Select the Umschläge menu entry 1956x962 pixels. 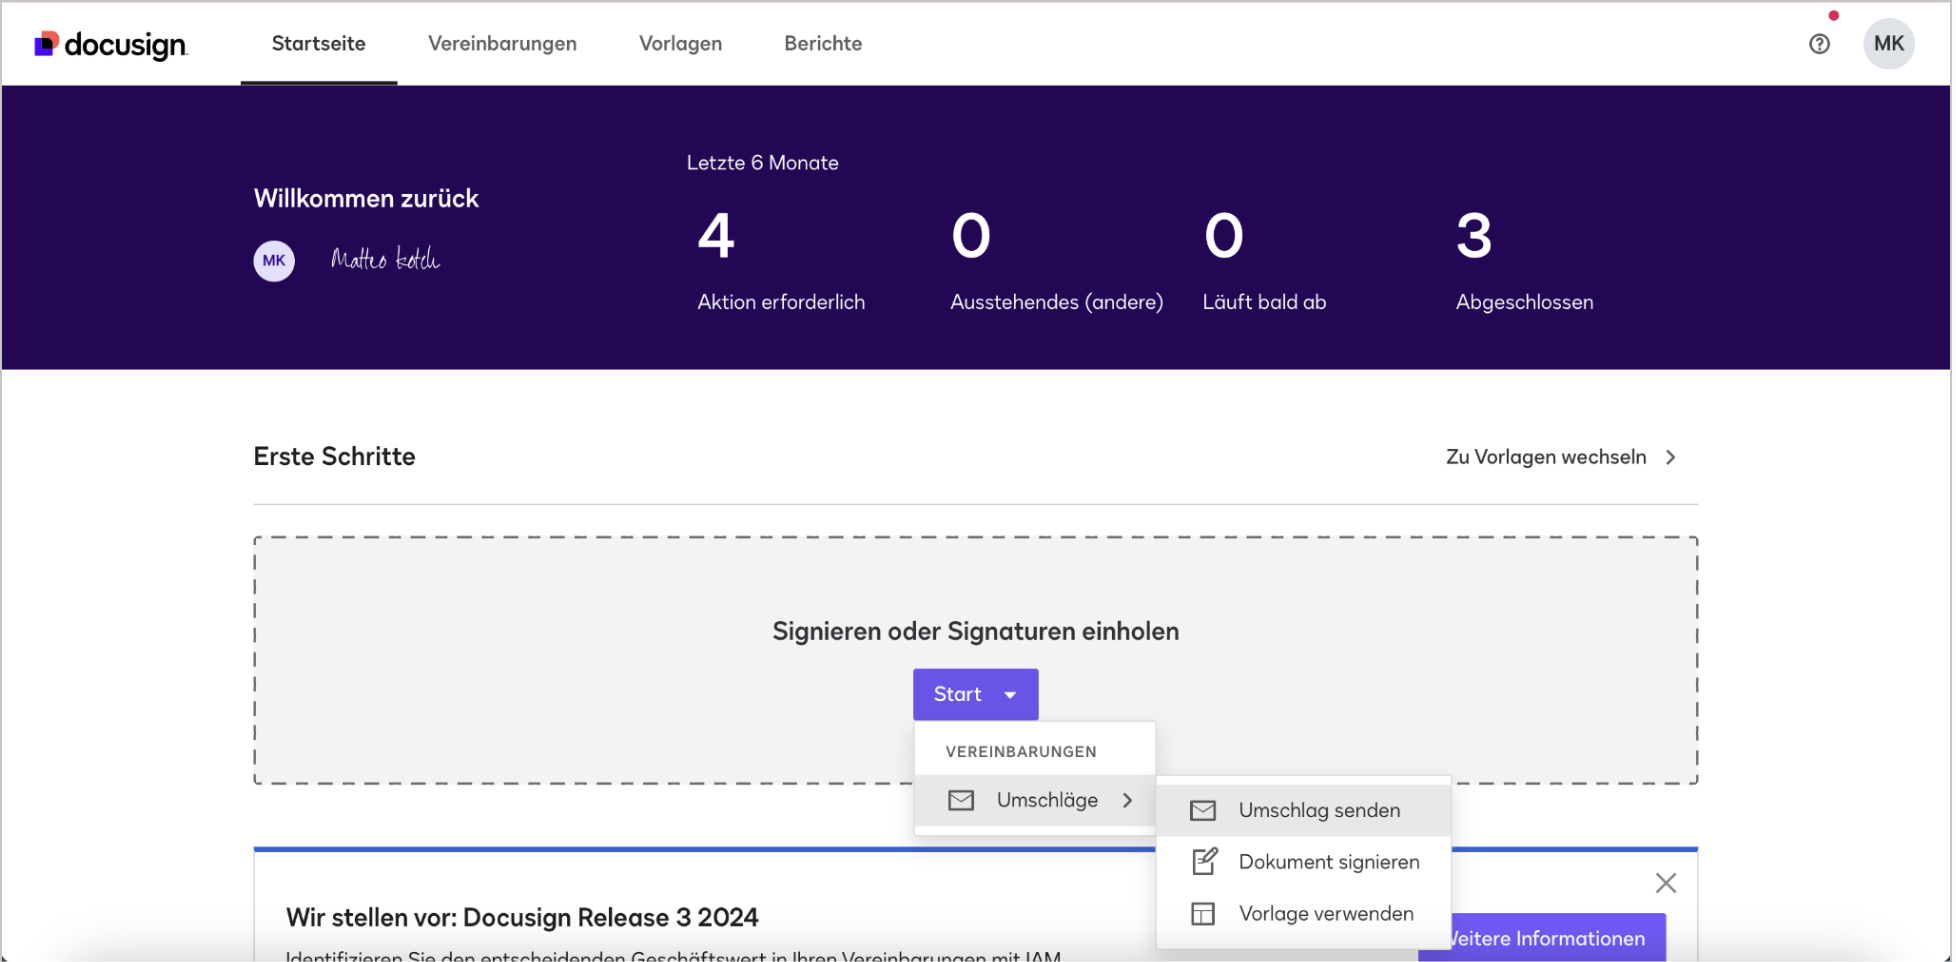[x=1035, y=800]
